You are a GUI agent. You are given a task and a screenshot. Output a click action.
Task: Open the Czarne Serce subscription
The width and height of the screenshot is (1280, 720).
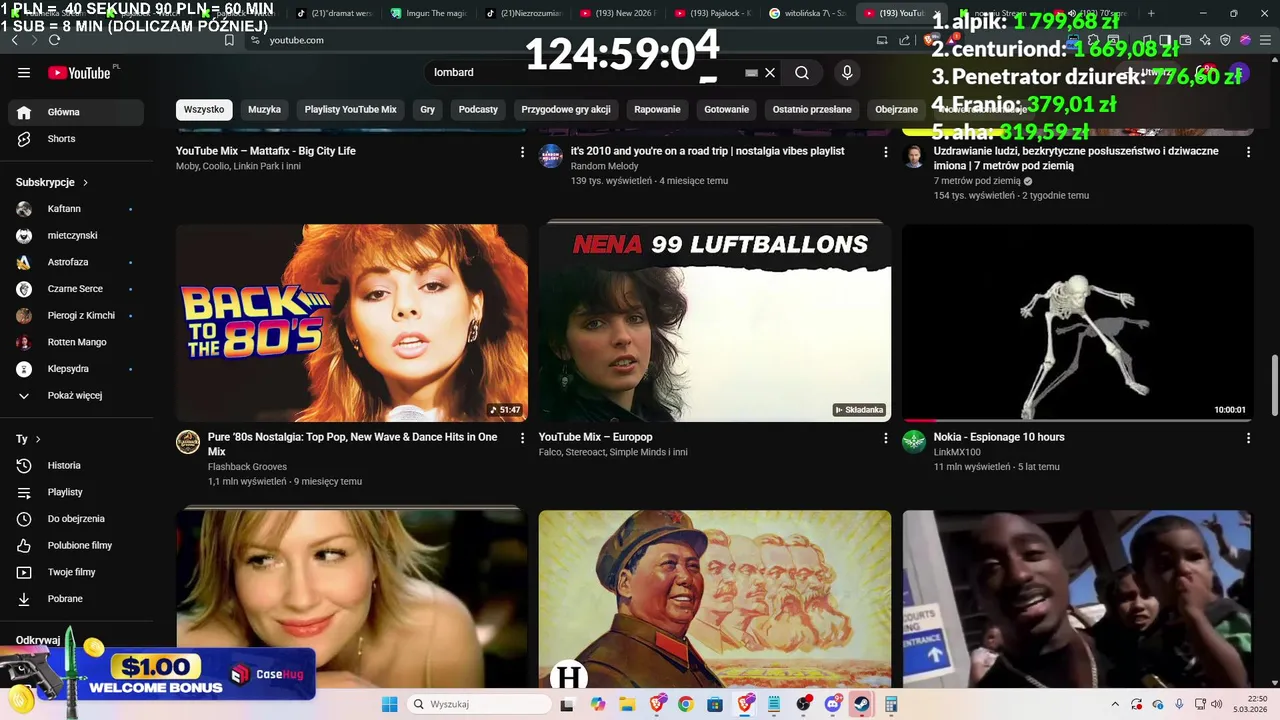click(76, 289)
